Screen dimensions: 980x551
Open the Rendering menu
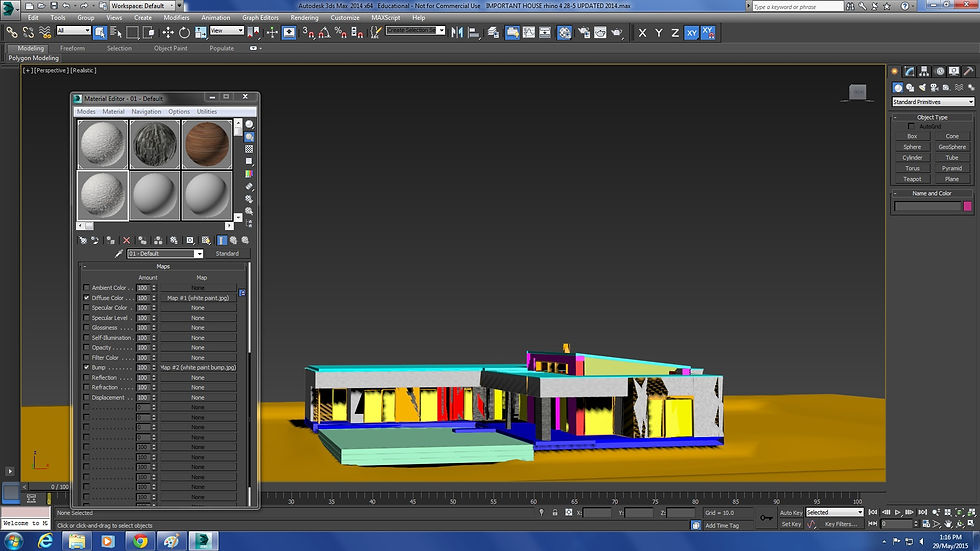(304, 18)
